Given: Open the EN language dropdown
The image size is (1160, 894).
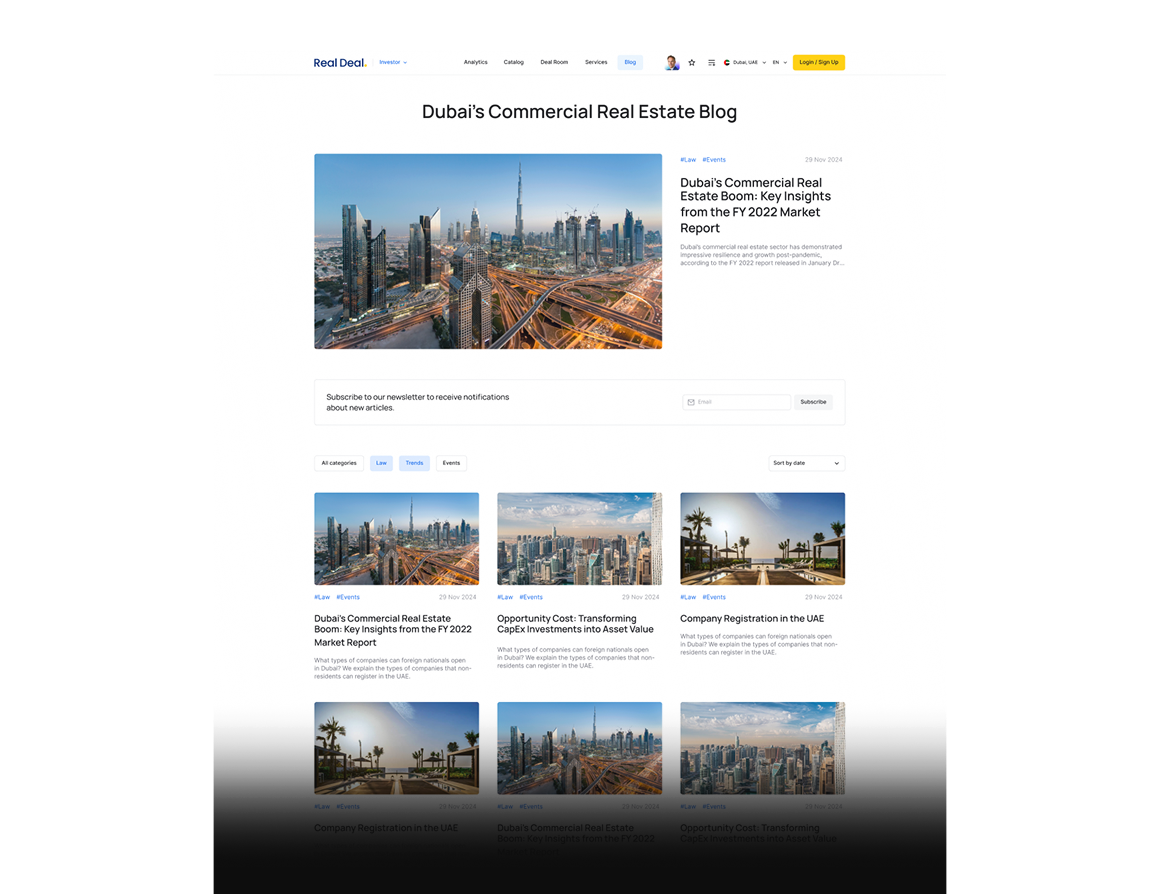Looking at the screenshot, I should tap(780, 62).
